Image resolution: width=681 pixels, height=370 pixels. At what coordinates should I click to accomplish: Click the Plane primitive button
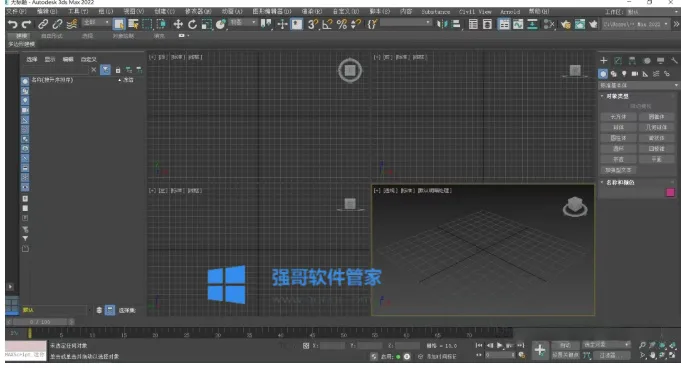coord(656,159)
